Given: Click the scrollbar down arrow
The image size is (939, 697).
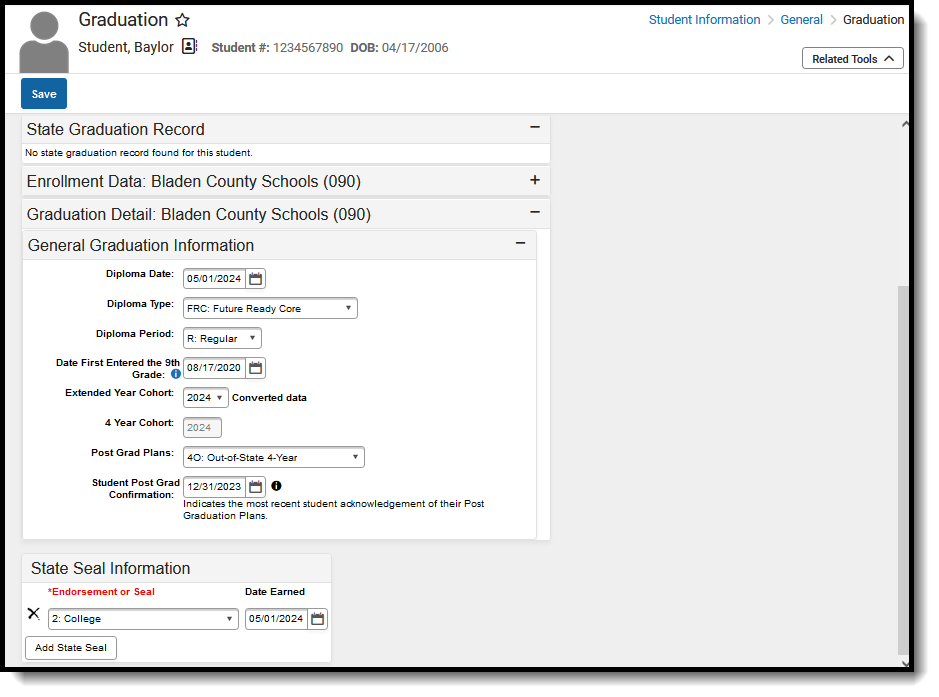Looking at the screenshot, I should point(904,663).
